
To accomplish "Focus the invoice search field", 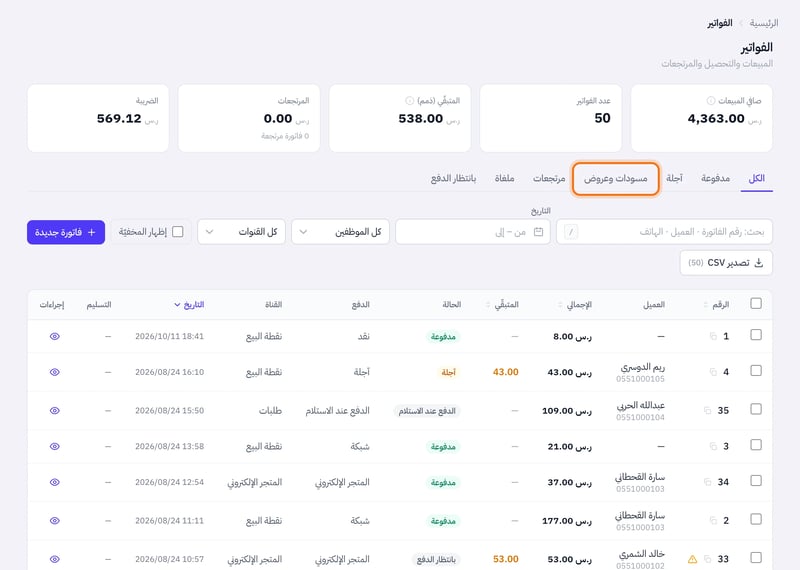I will [x=664, y=232].
